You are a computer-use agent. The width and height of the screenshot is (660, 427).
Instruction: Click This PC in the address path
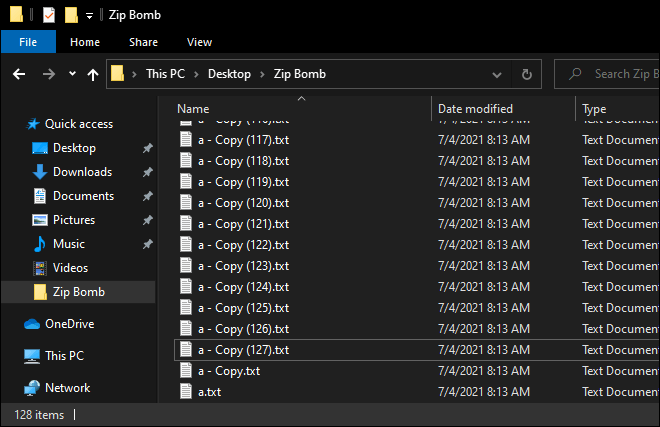(x=165, y=74)
